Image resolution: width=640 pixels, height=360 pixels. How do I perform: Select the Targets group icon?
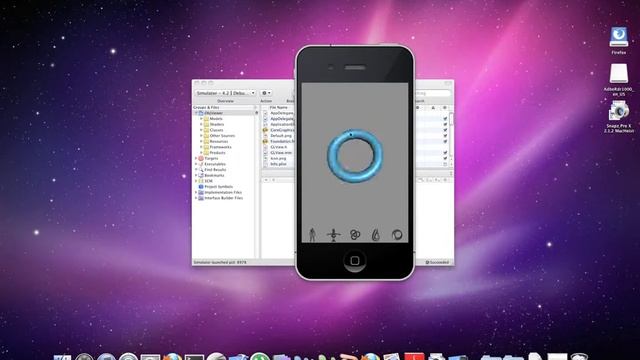(x=201, y=158)
